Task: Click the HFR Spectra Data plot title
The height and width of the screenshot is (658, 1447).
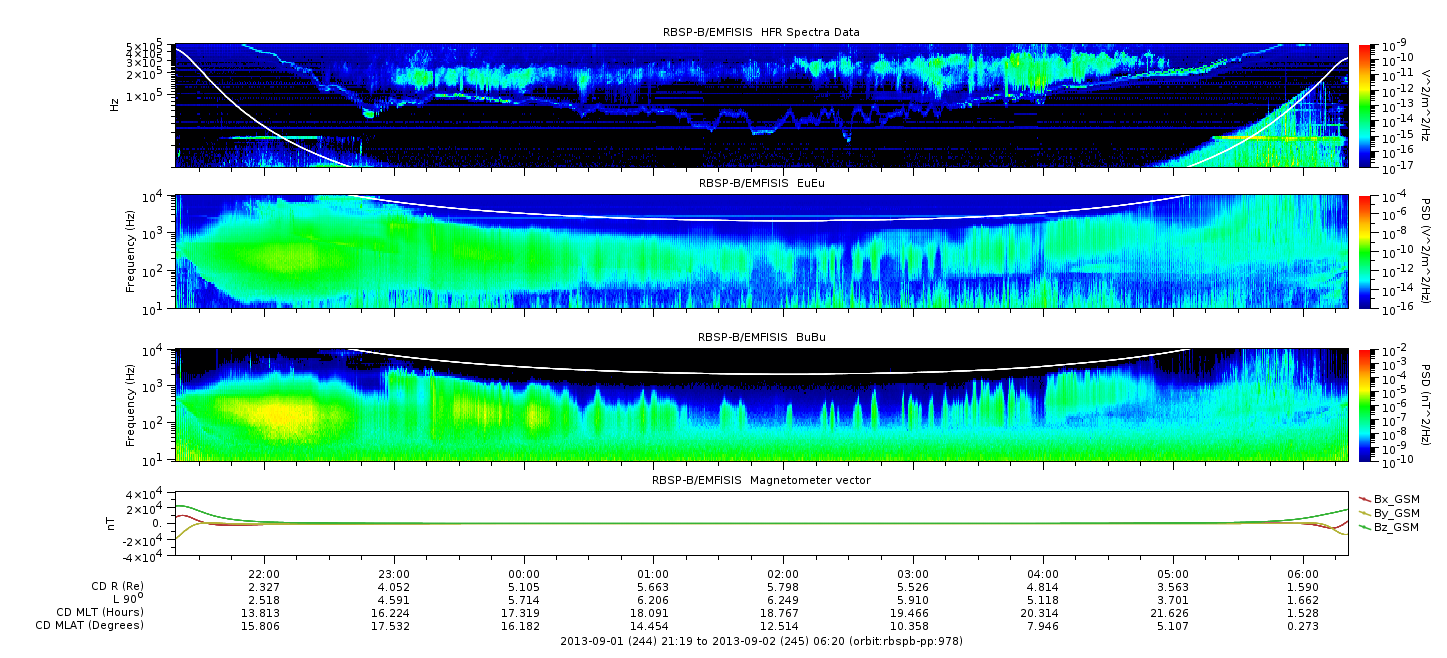Action: click(x=761, y=32)
